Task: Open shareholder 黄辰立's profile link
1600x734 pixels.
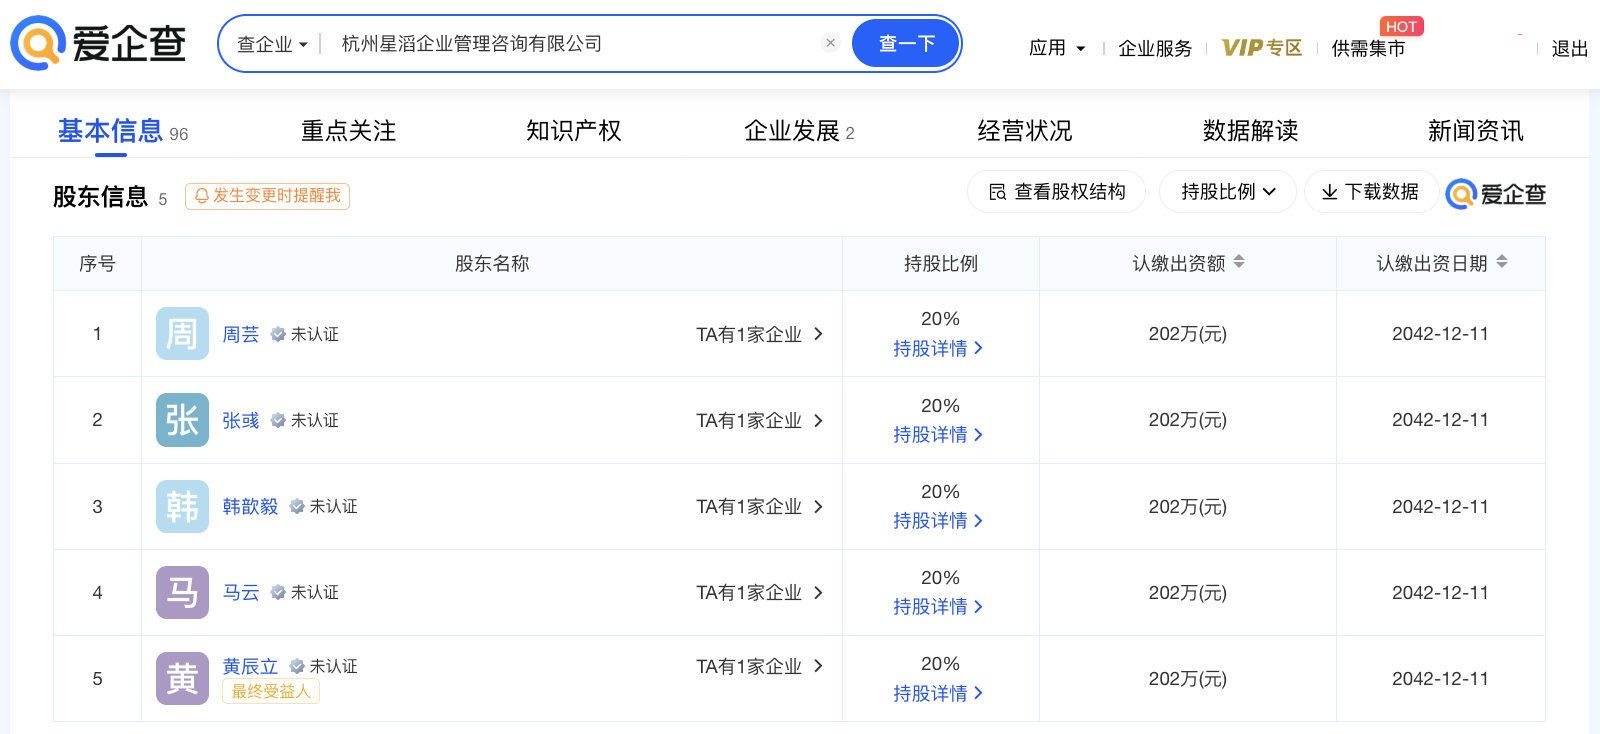Action: [250, 666]
